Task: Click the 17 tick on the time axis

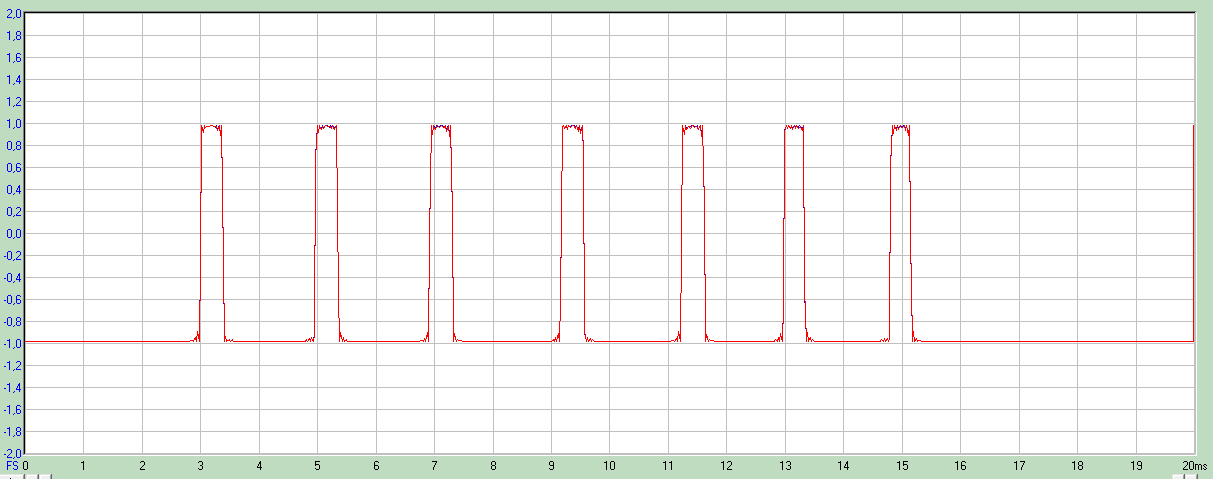Action: [1019, 466]
